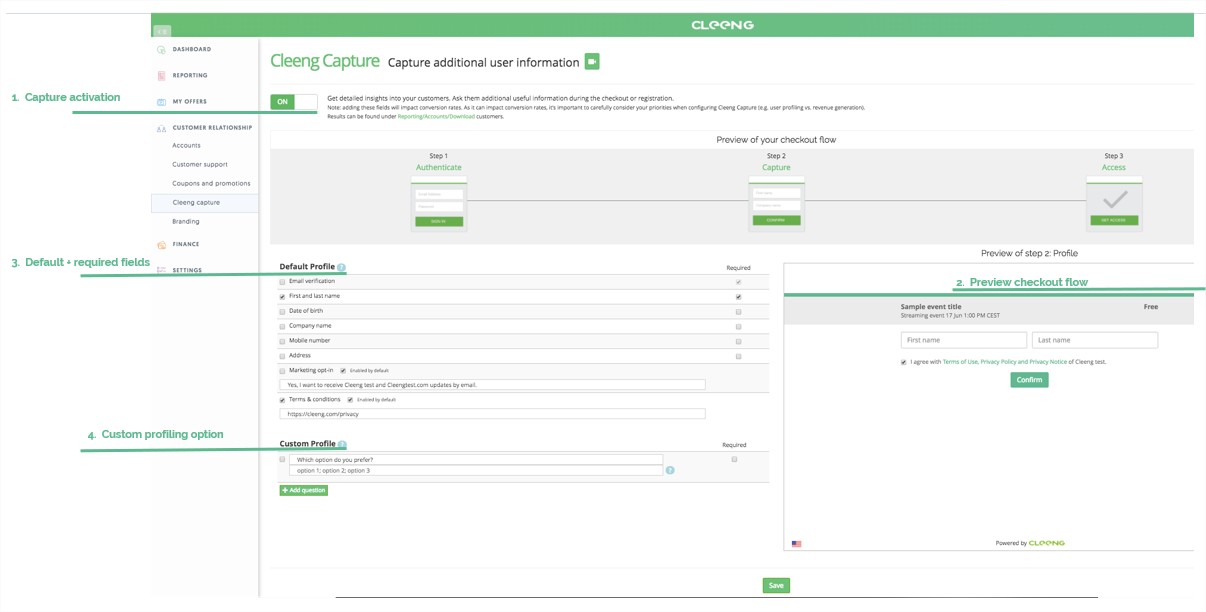Click the Confirm button in the preview

tap(1029, 380)
